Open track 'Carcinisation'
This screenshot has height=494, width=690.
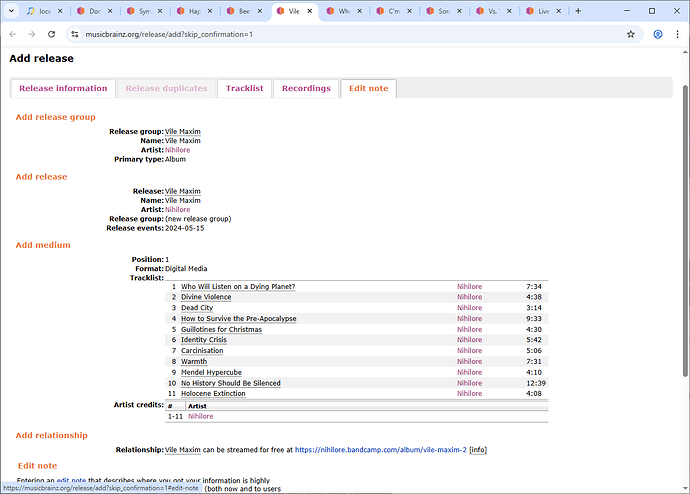202,351
